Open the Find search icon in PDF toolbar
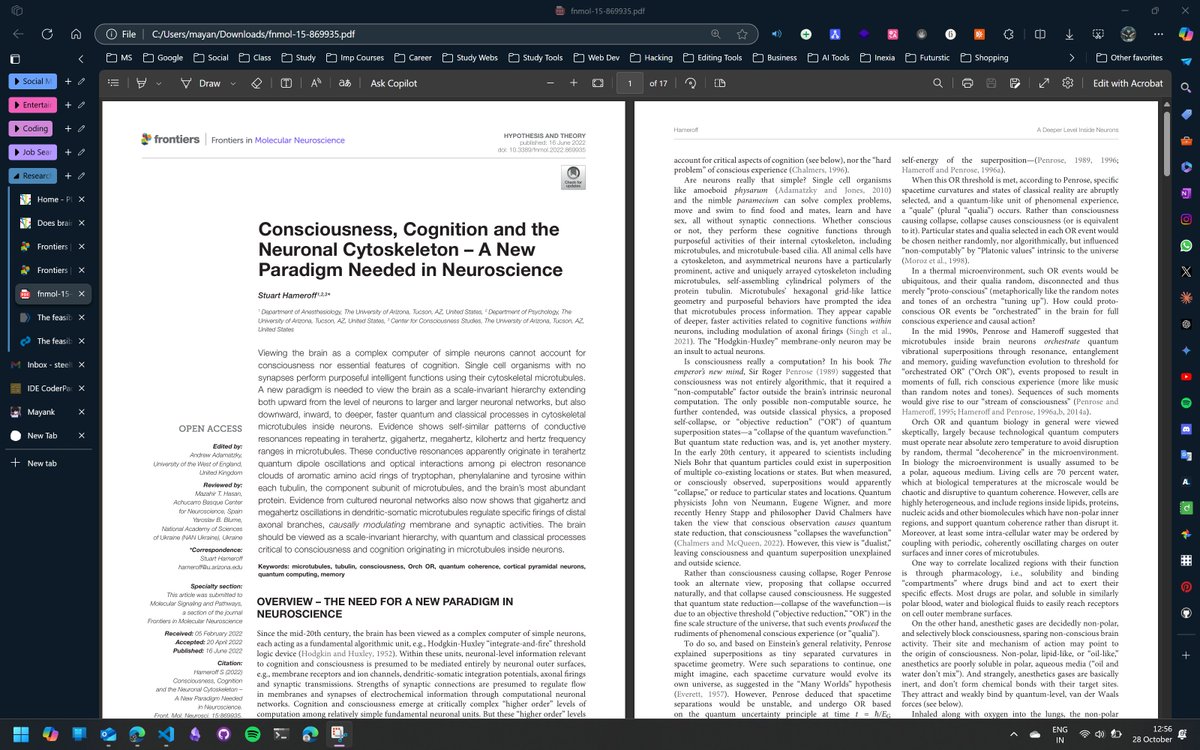 point(939,83)
